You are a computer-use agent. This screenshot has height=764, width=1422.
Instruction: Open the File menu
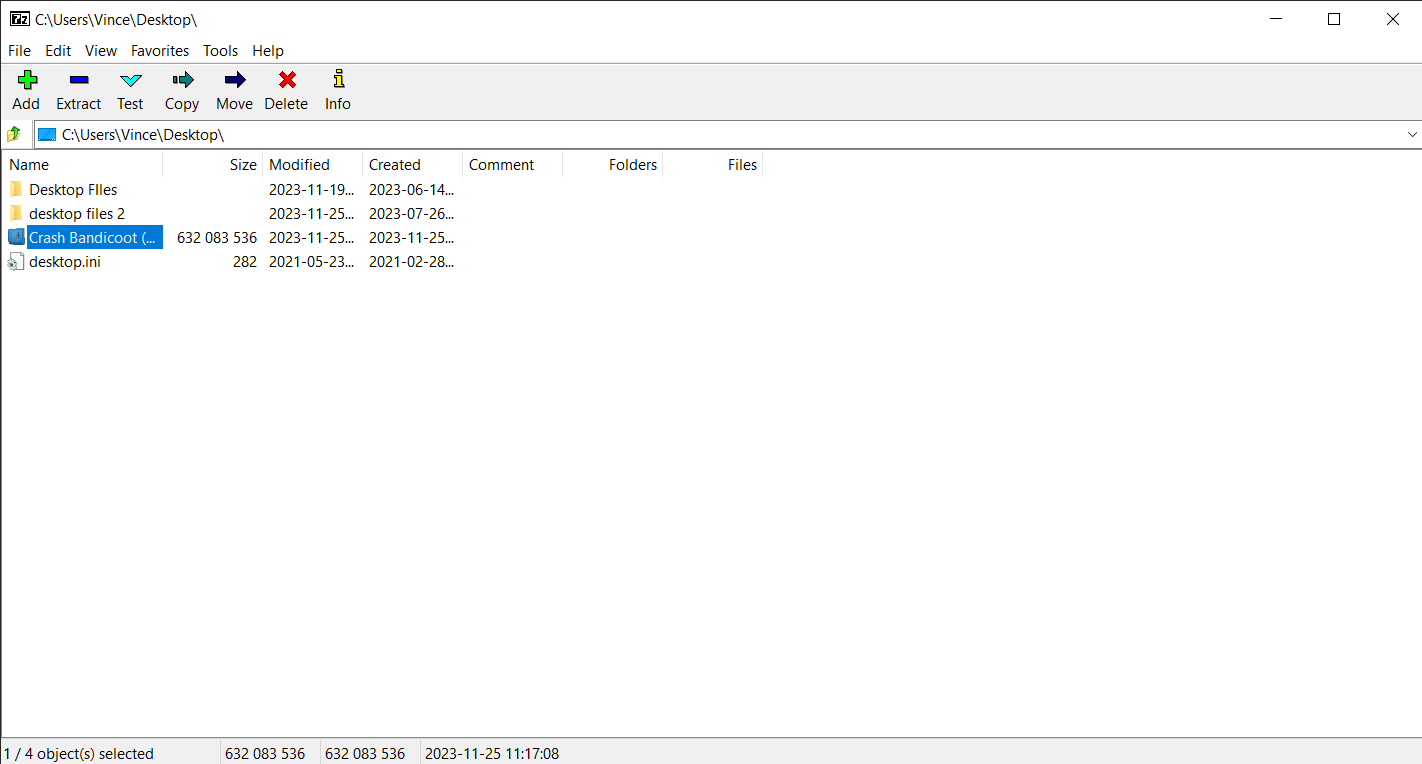[19, 50]
